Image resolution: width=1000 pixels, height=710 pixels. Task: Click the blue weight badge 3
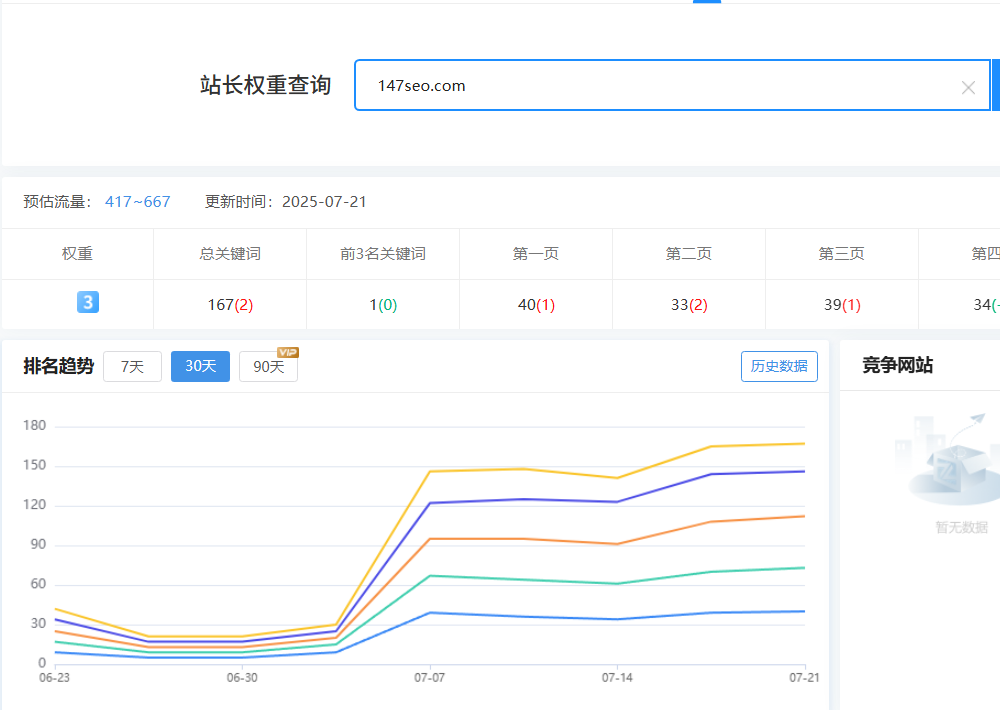point(88,302)
